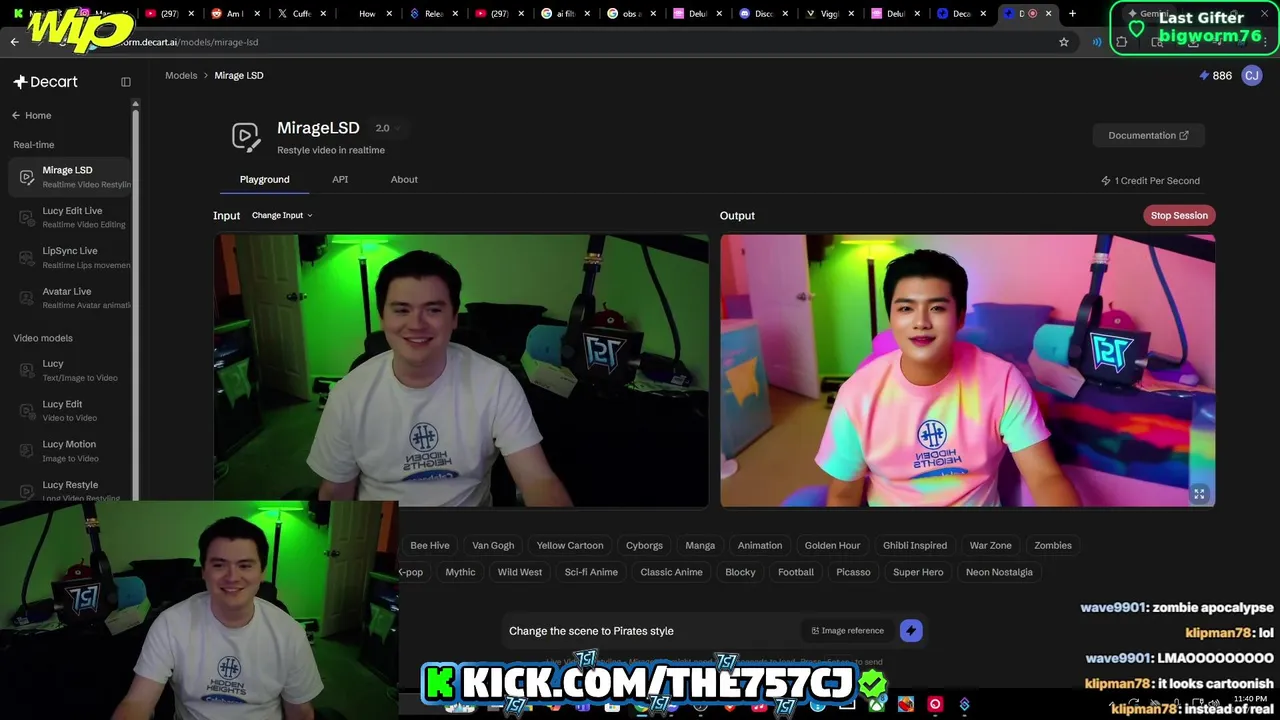Screen dimensions: 1280x720
Task: Select Lucy Restyle in the sidebar
Action: click(x=70, y=490)
